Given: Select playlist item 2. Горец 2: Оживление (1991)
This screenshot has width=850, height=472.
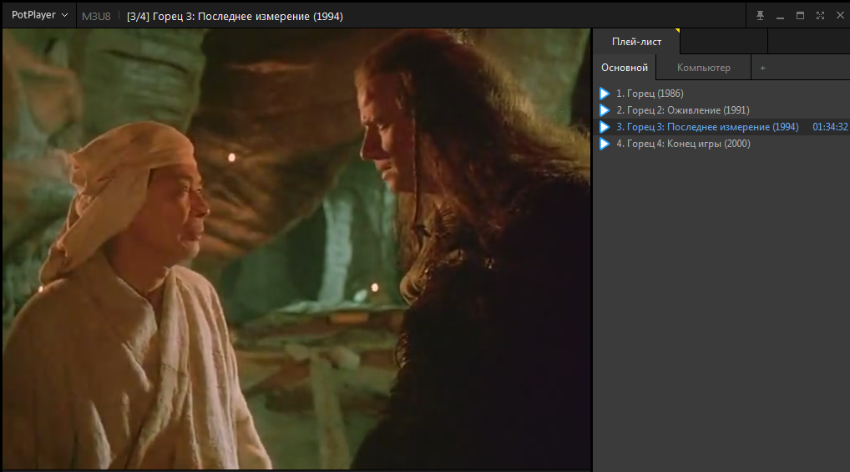Looking at the screenshot, I should tap(722, 111).
